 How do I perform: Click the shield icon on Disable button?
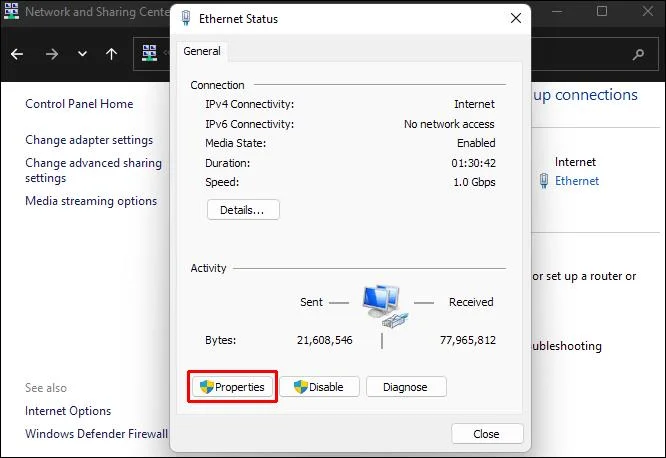click(300, 387)
